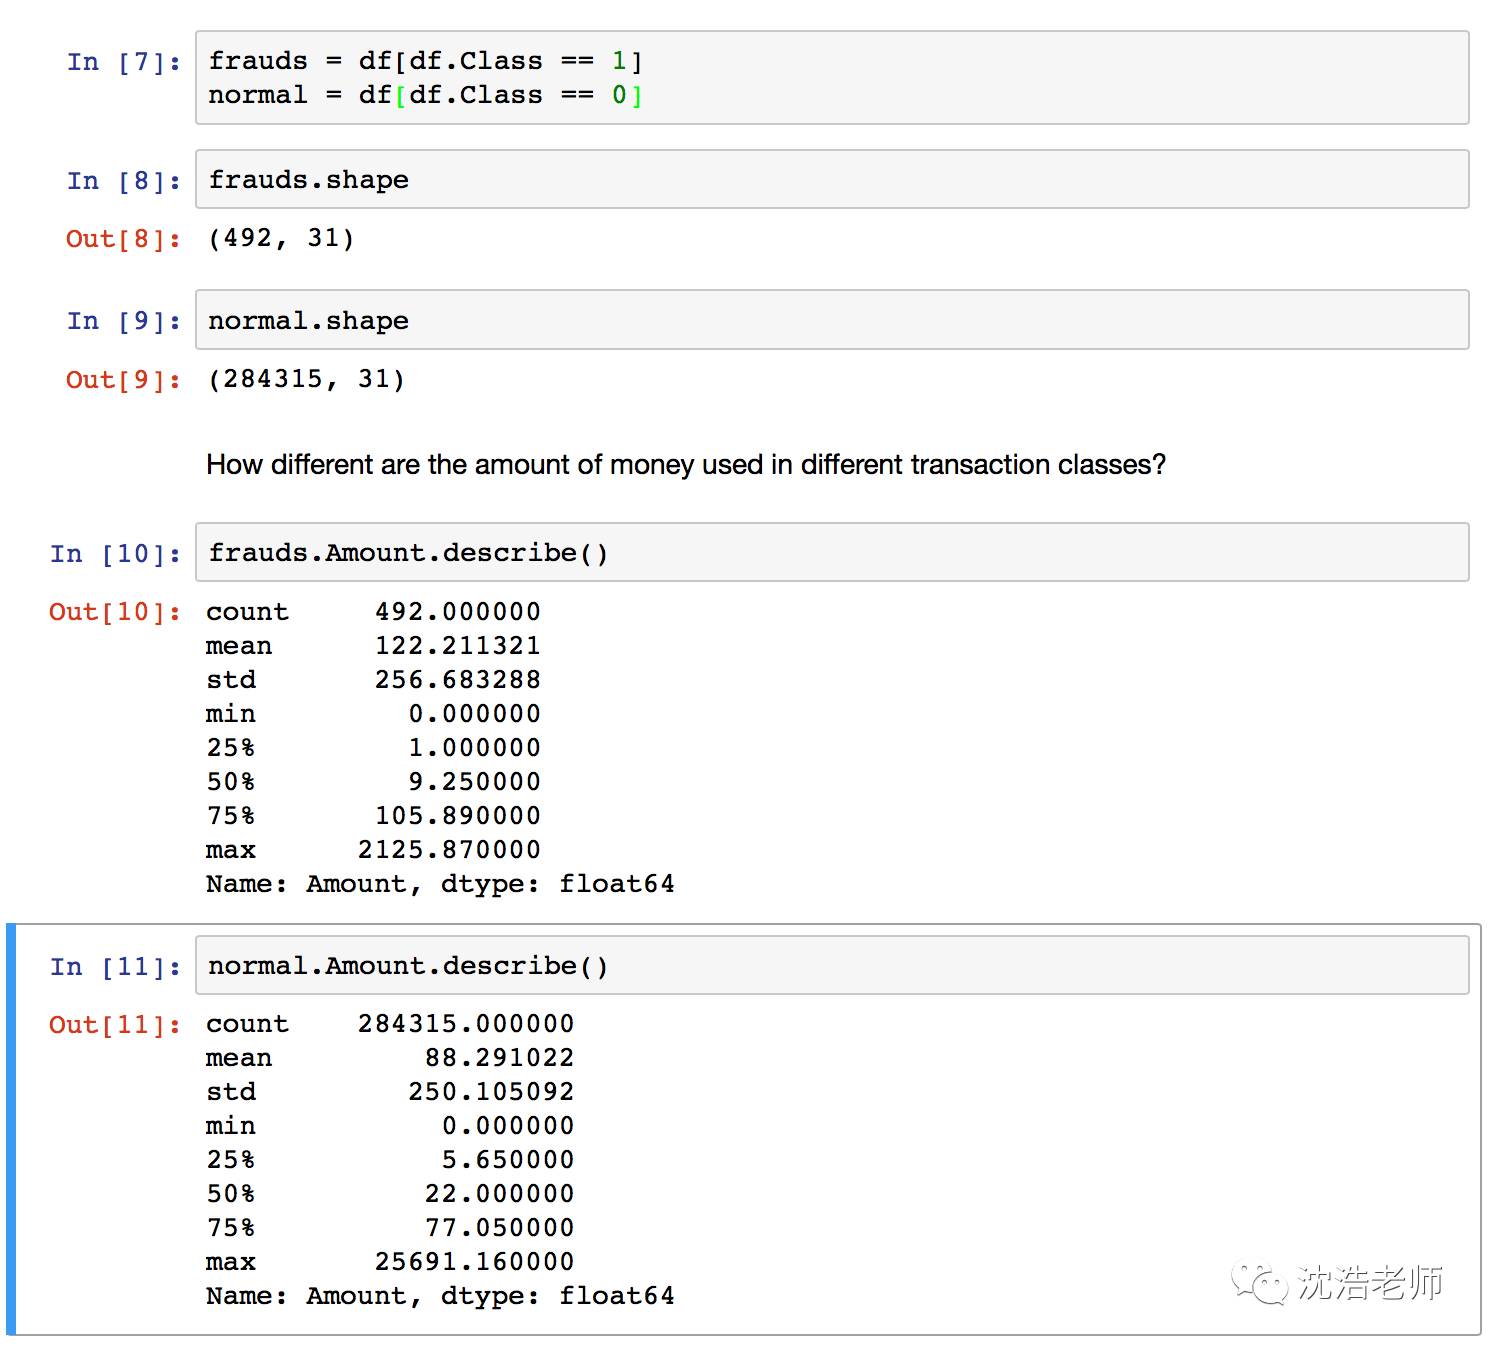Click the Out[11] output prompt

(x=116, y=1025)
